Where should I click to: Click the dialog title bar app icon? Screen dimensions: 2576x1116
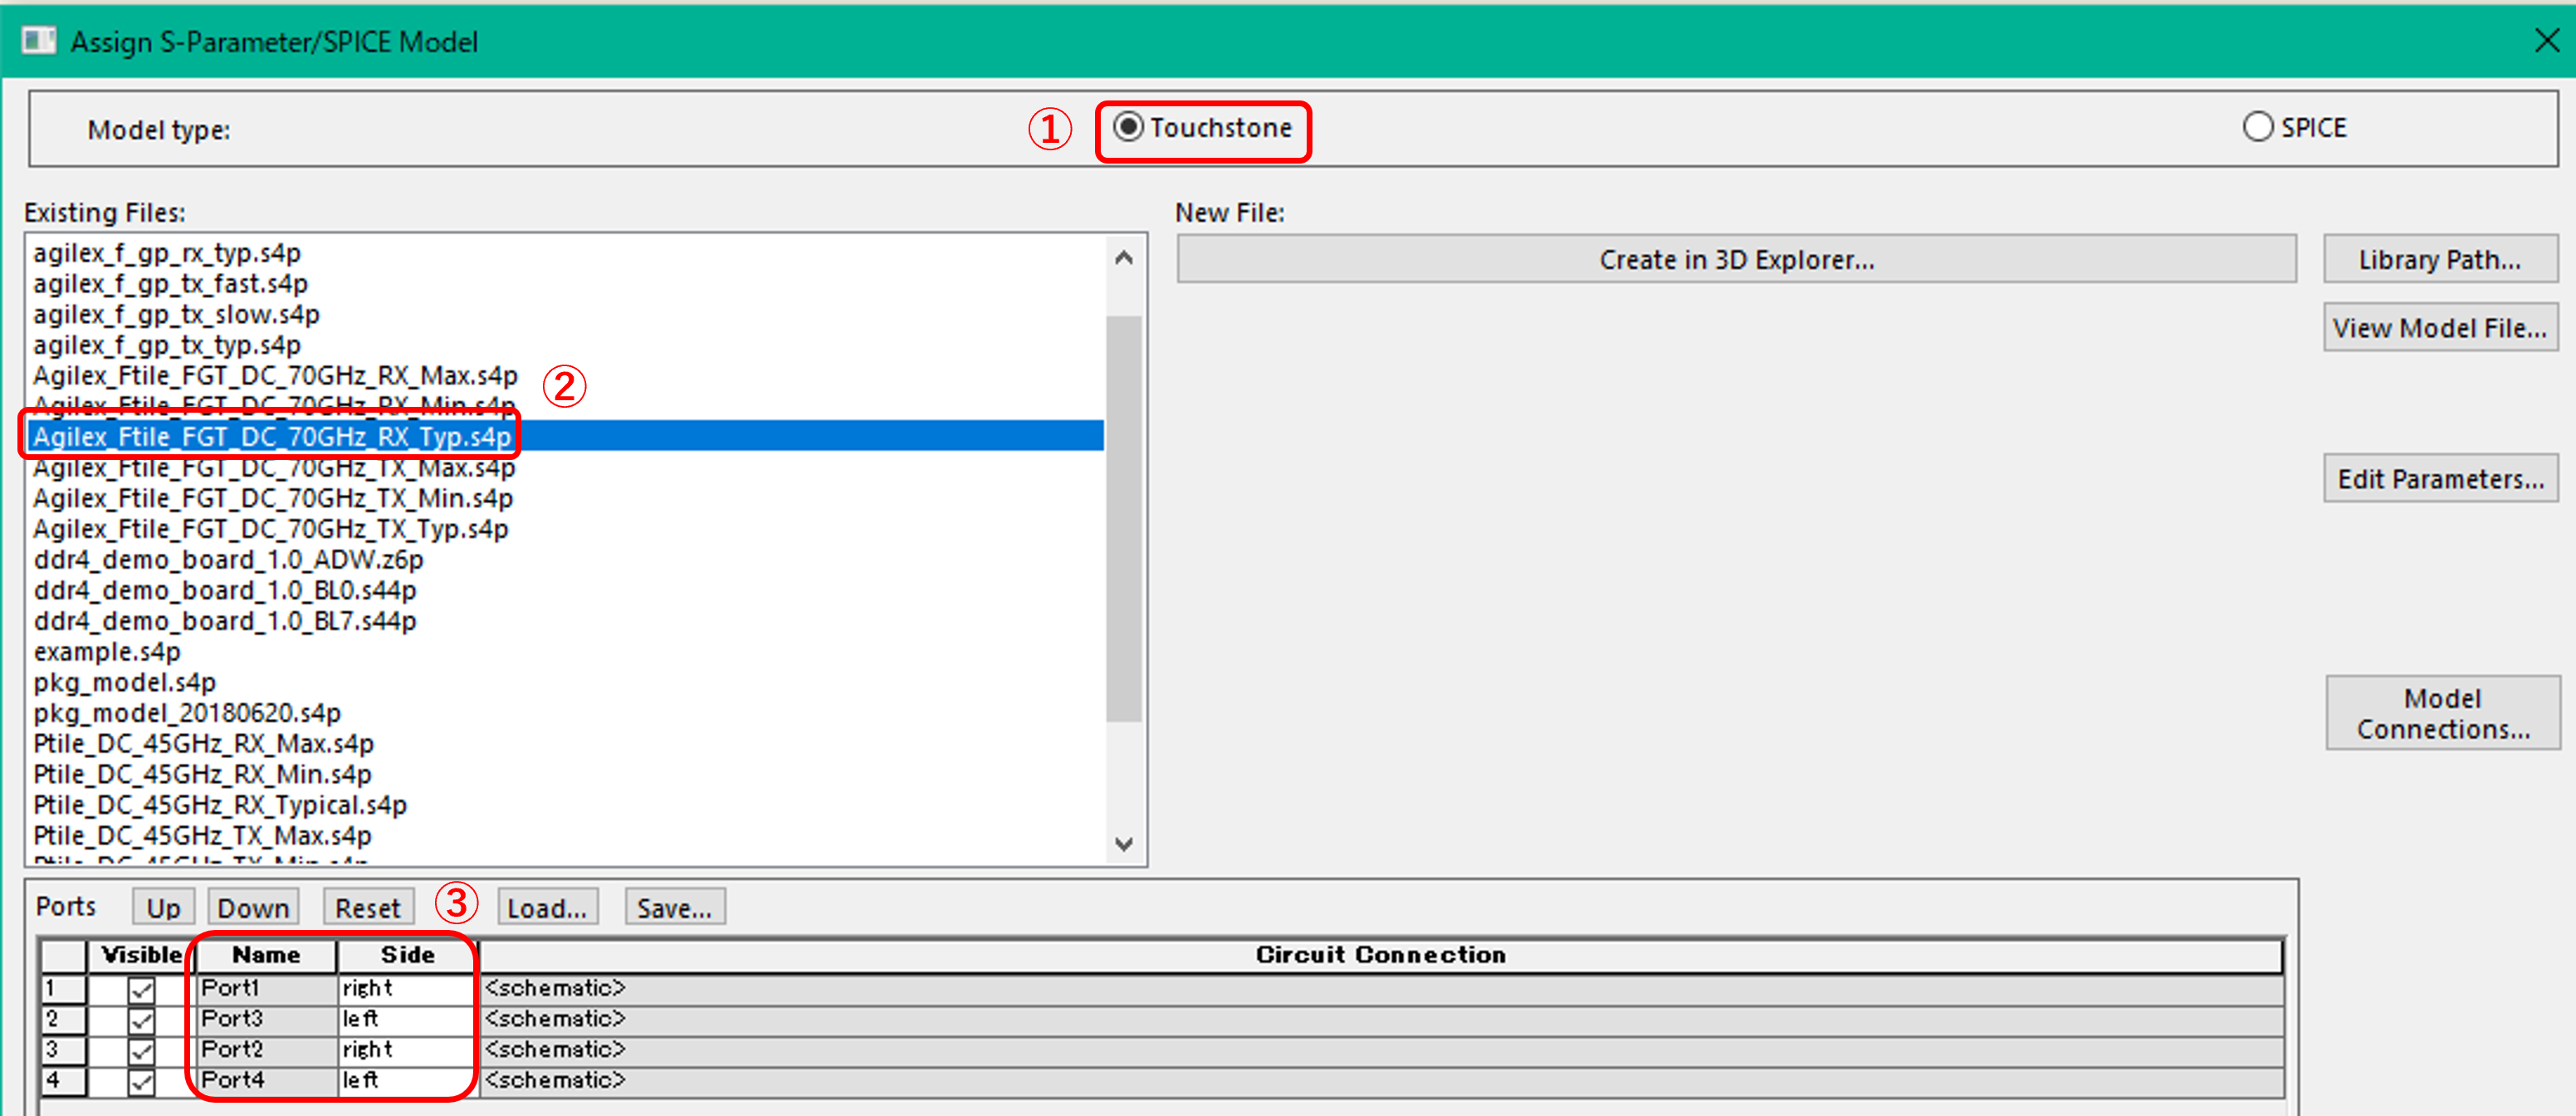click(x=39, y=41)
